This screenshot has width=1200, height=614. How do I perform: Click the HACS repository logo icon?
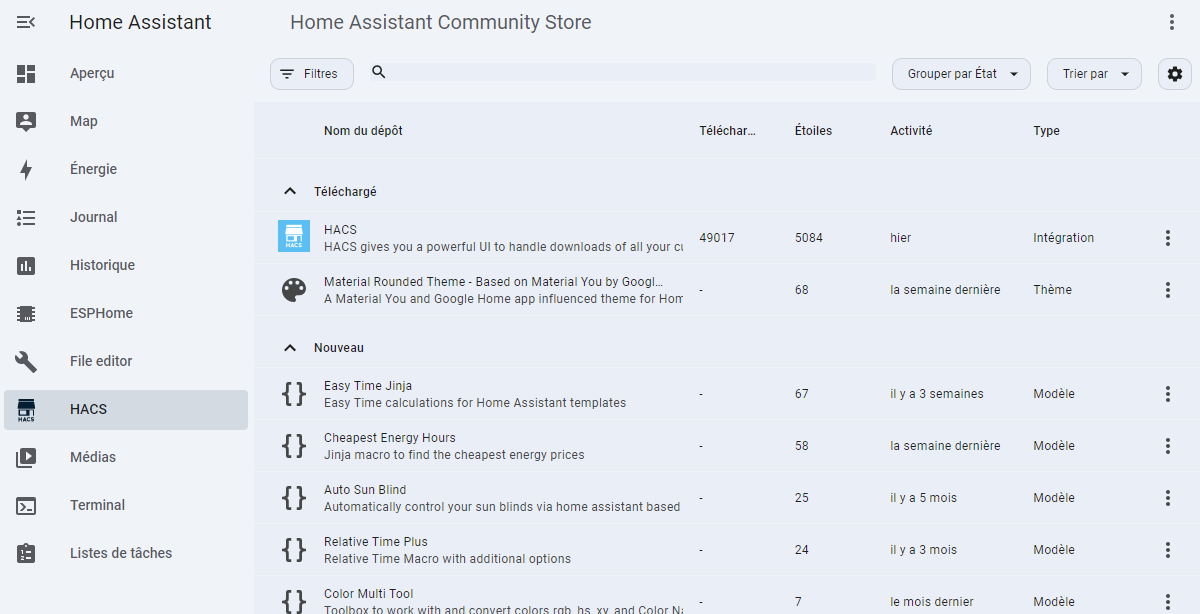[x=294, y=236]
